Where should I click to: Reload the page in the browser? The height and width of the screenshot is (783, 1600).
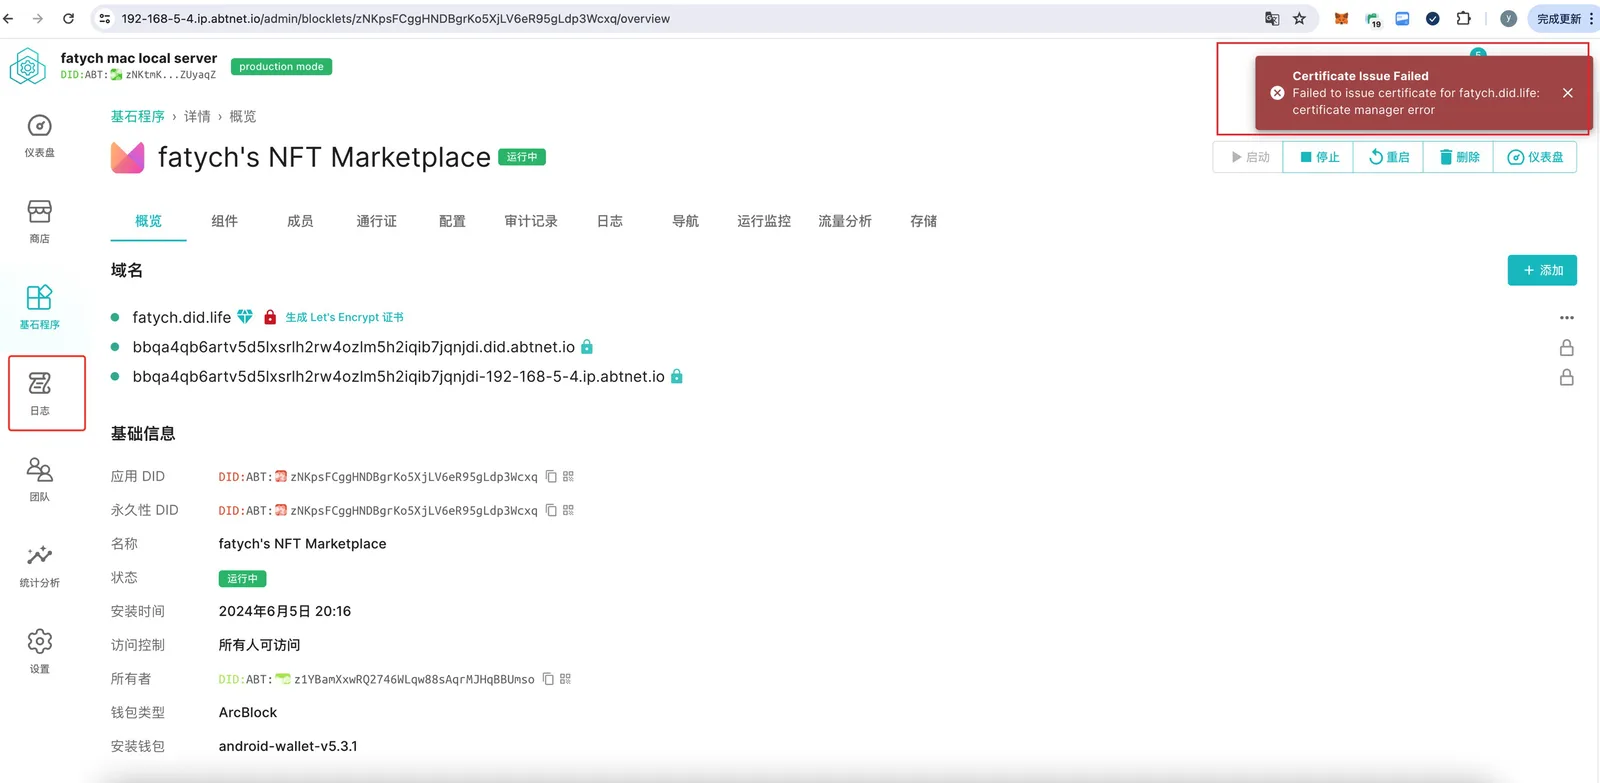(68, 19)
